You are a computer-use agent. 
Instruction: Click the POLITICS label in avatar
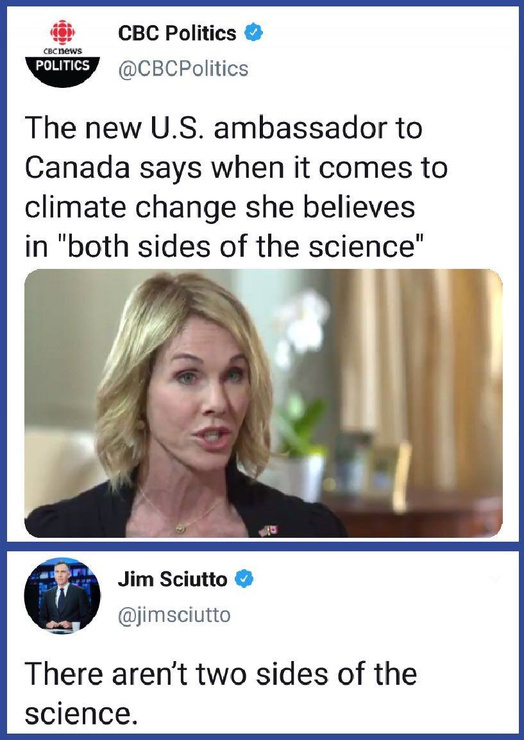(62, 65)
